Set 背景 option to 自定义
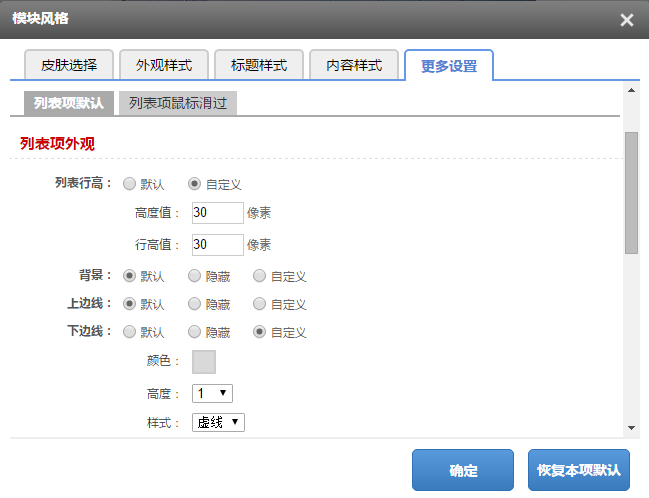The image size is (649, 498). click(260, 275)
